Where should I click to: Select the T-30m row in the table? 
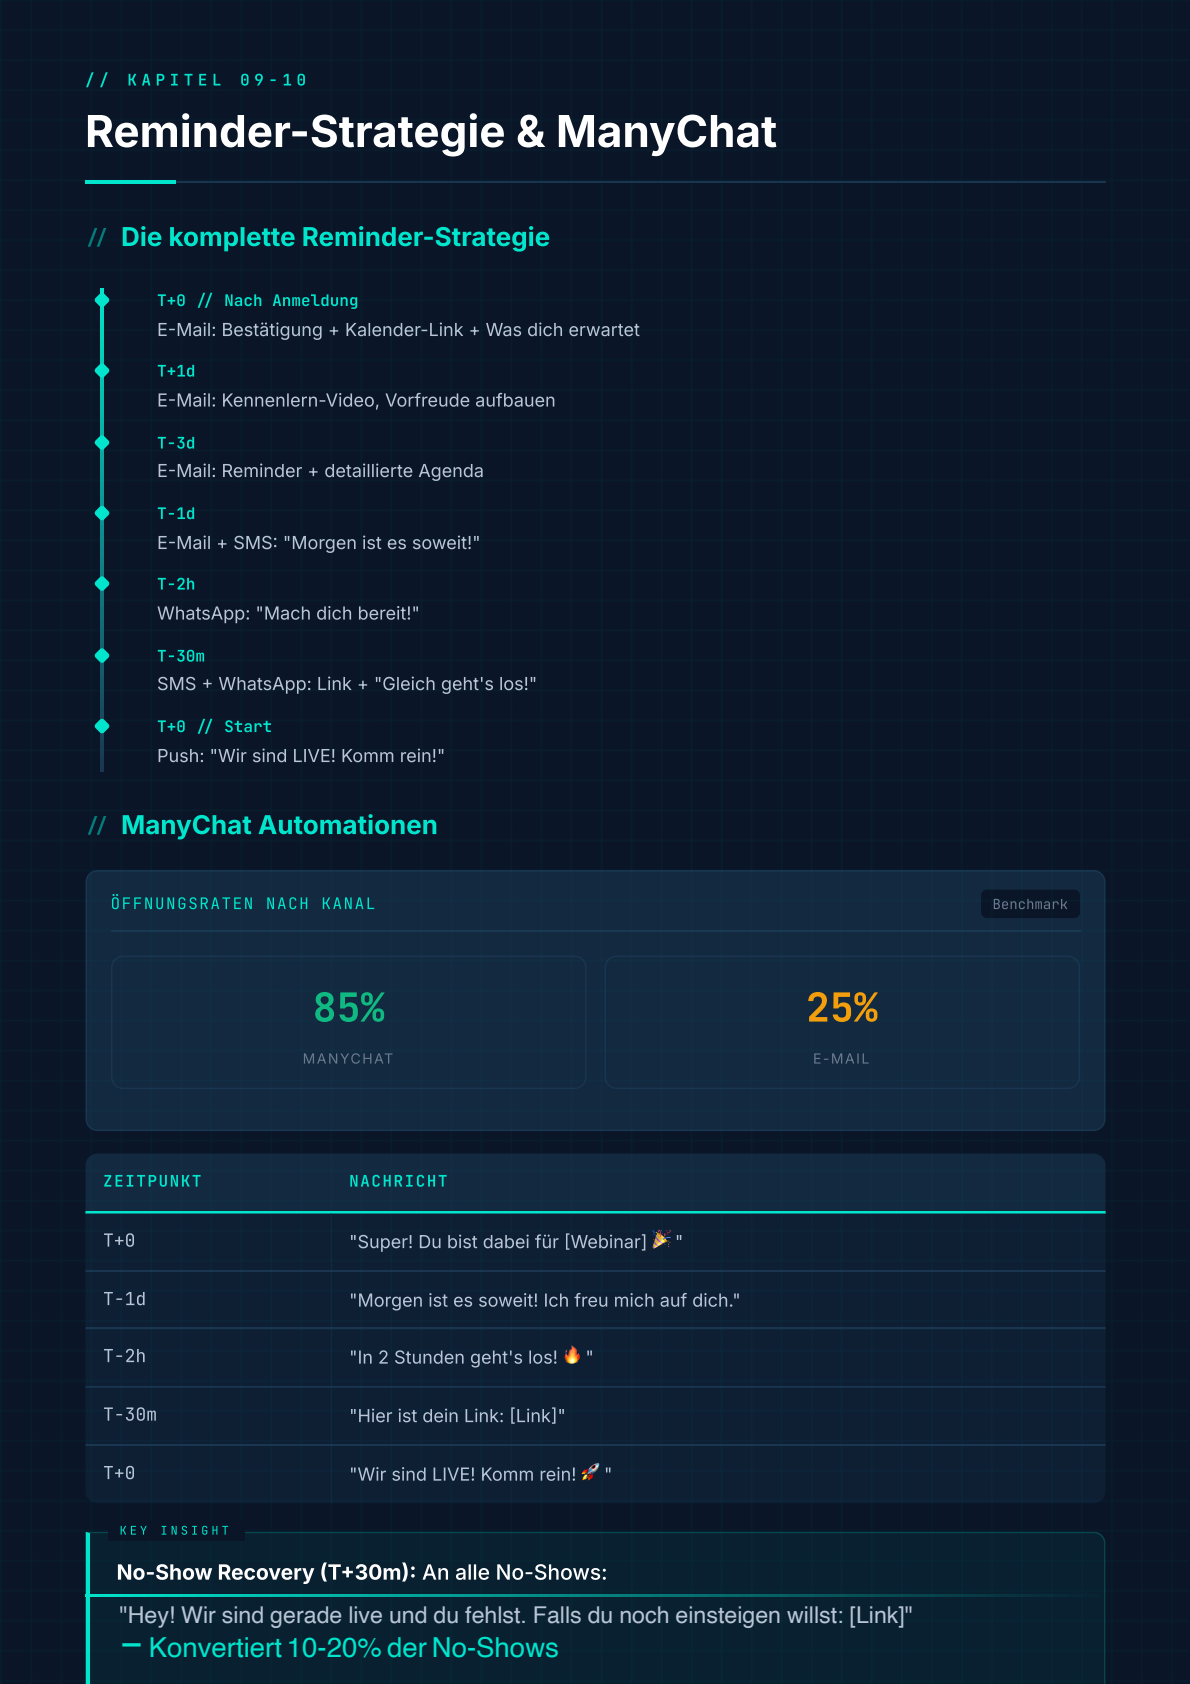pos(595,1415)
